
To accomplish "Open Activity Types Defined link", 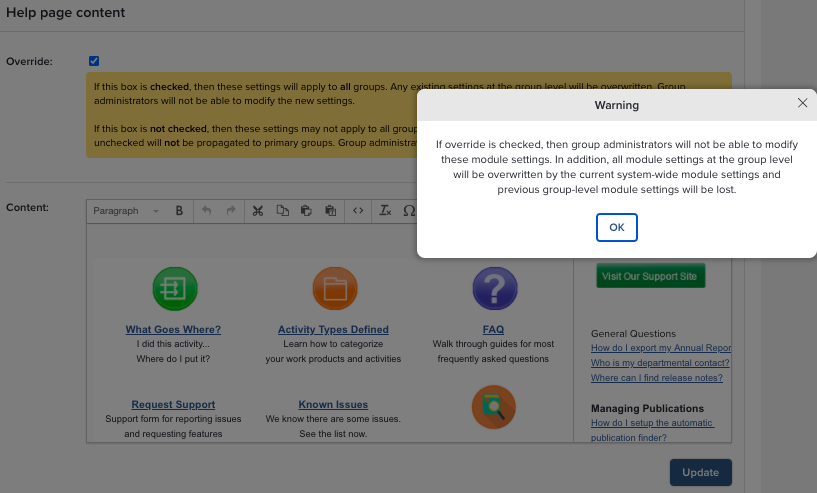I will [333, 329].
